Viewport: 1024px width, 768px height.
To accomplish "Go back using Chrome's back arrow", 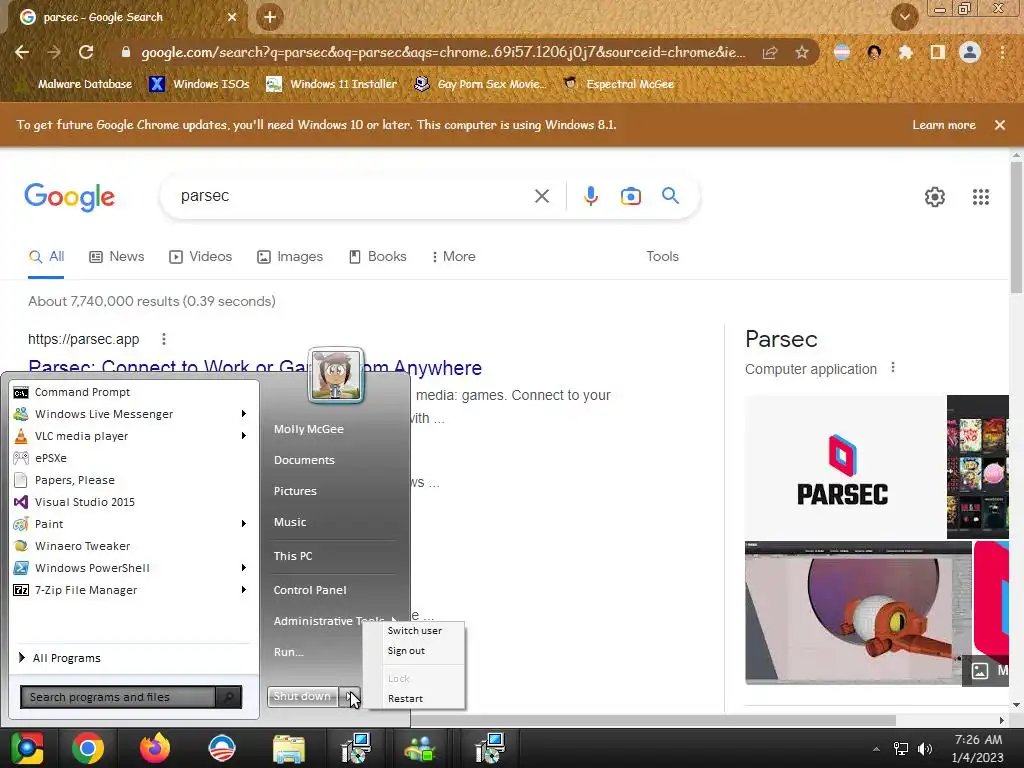I will click(x=22, y=52).
